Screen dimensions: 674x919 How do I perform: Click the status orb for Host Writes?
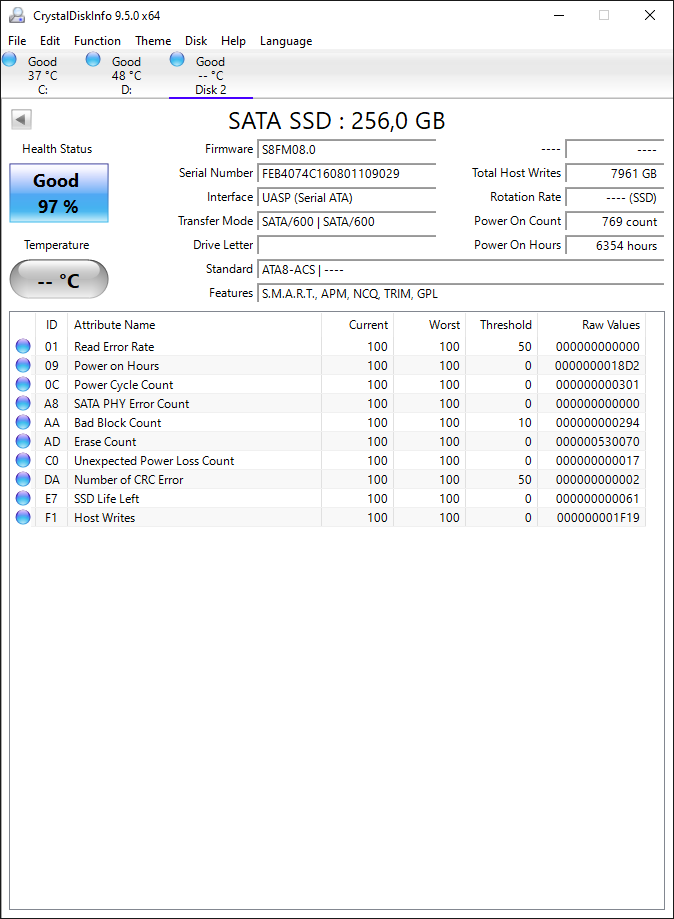tap(23, 517)
